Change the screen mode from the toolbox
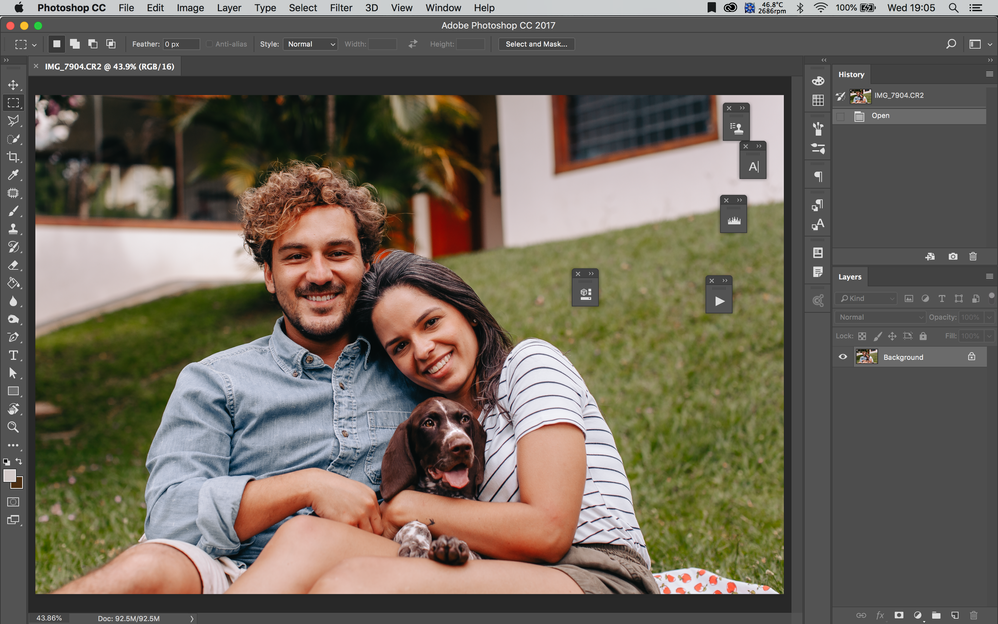 click(13, 520)
